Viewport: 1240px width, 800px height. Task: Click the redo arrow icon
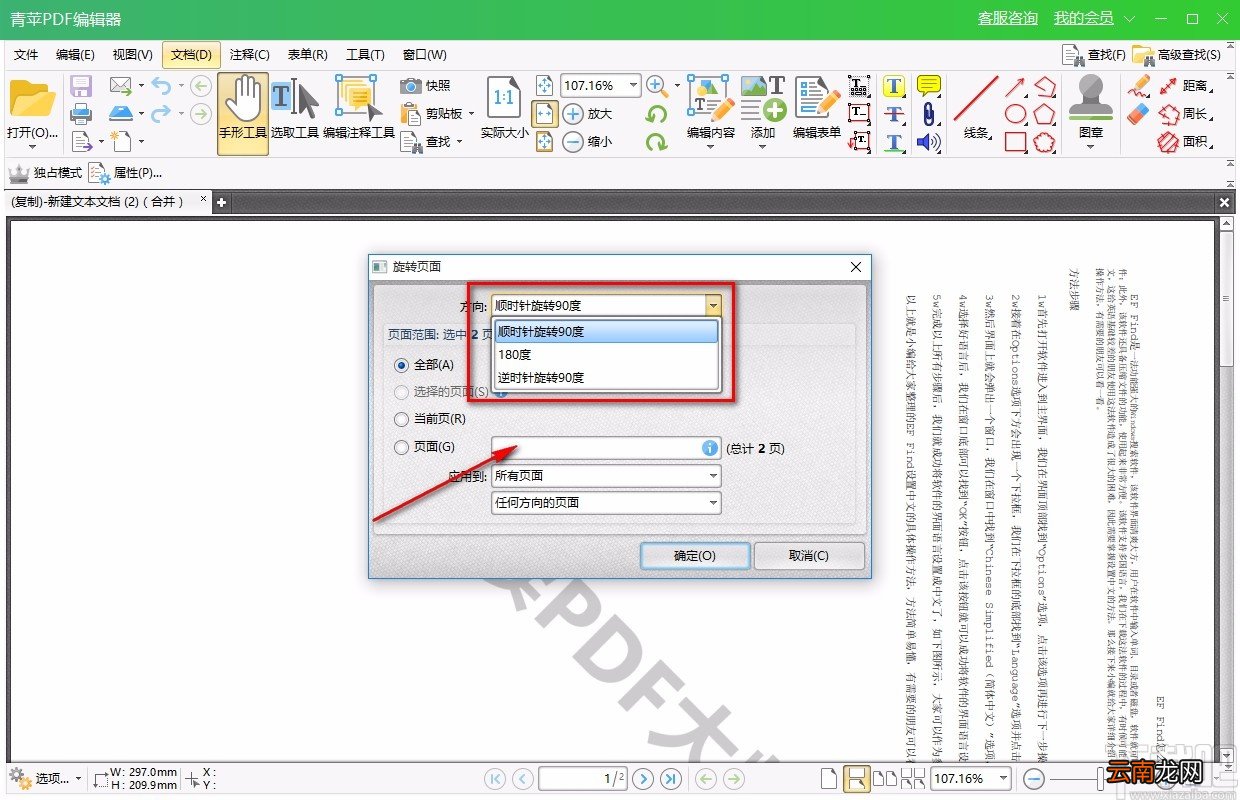pyautogui.click(x=161, y=113)
